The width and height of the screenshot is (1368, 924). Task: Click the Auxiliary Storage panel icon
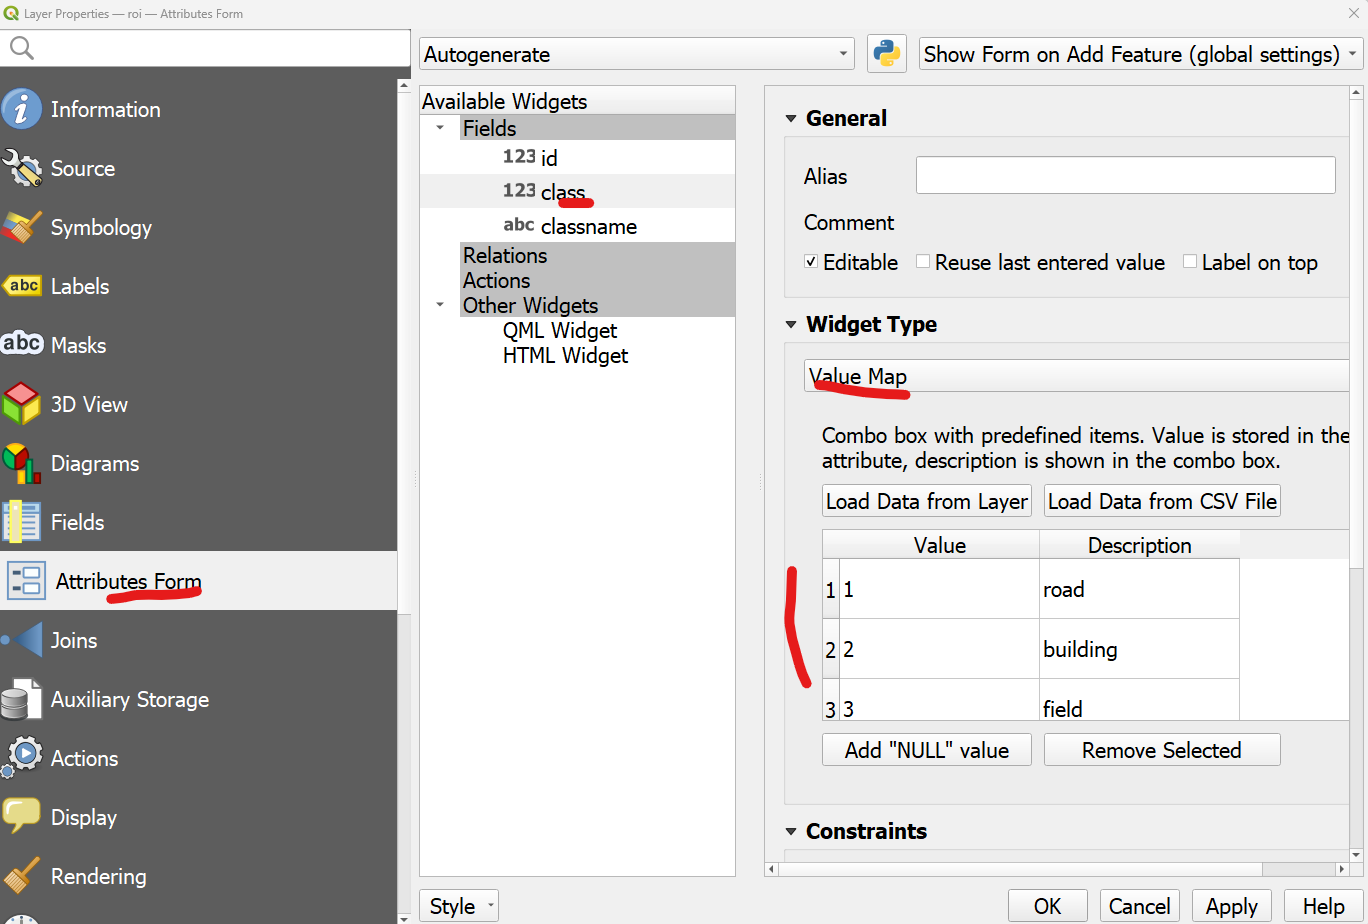pyautogui.click(x=23, y=699)
